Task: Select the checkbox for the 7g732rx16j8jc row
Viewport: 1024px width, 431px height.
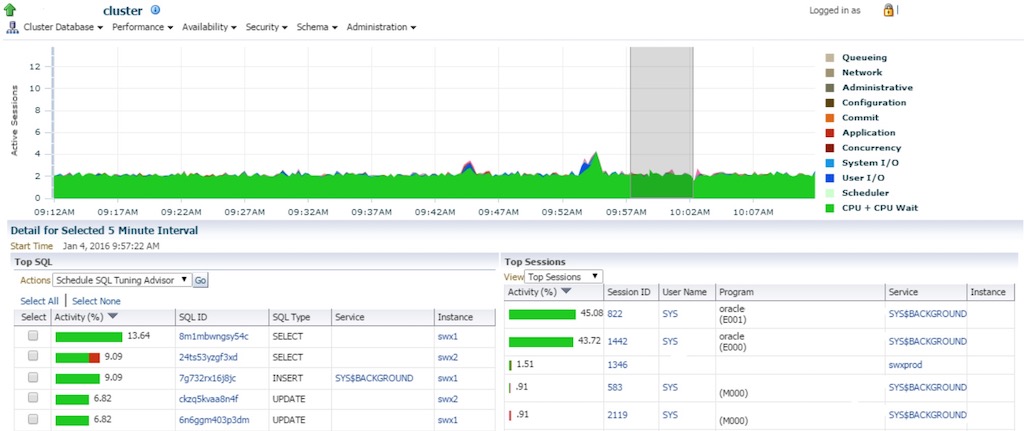Action: 33,378
